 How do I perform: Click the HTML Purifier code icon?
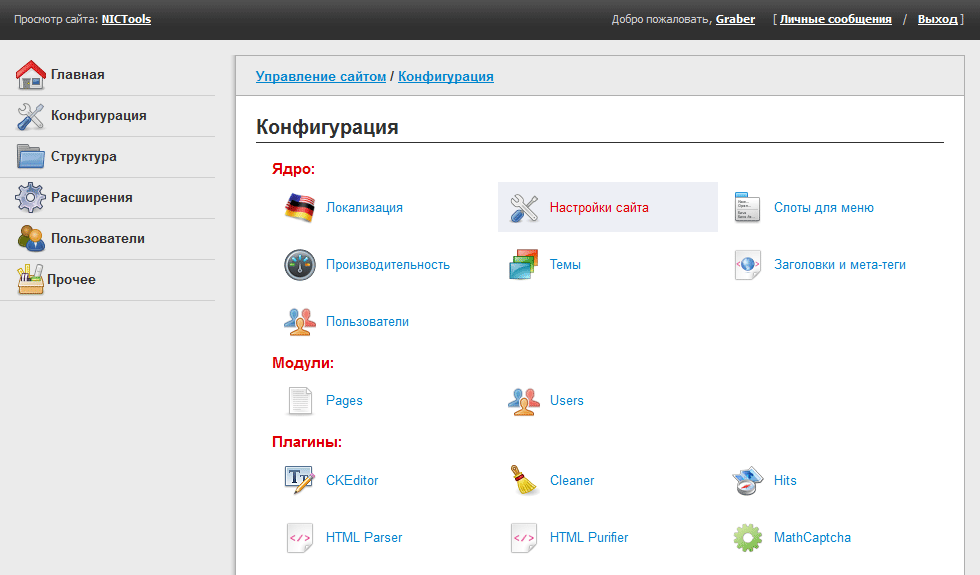coord(524,538)
